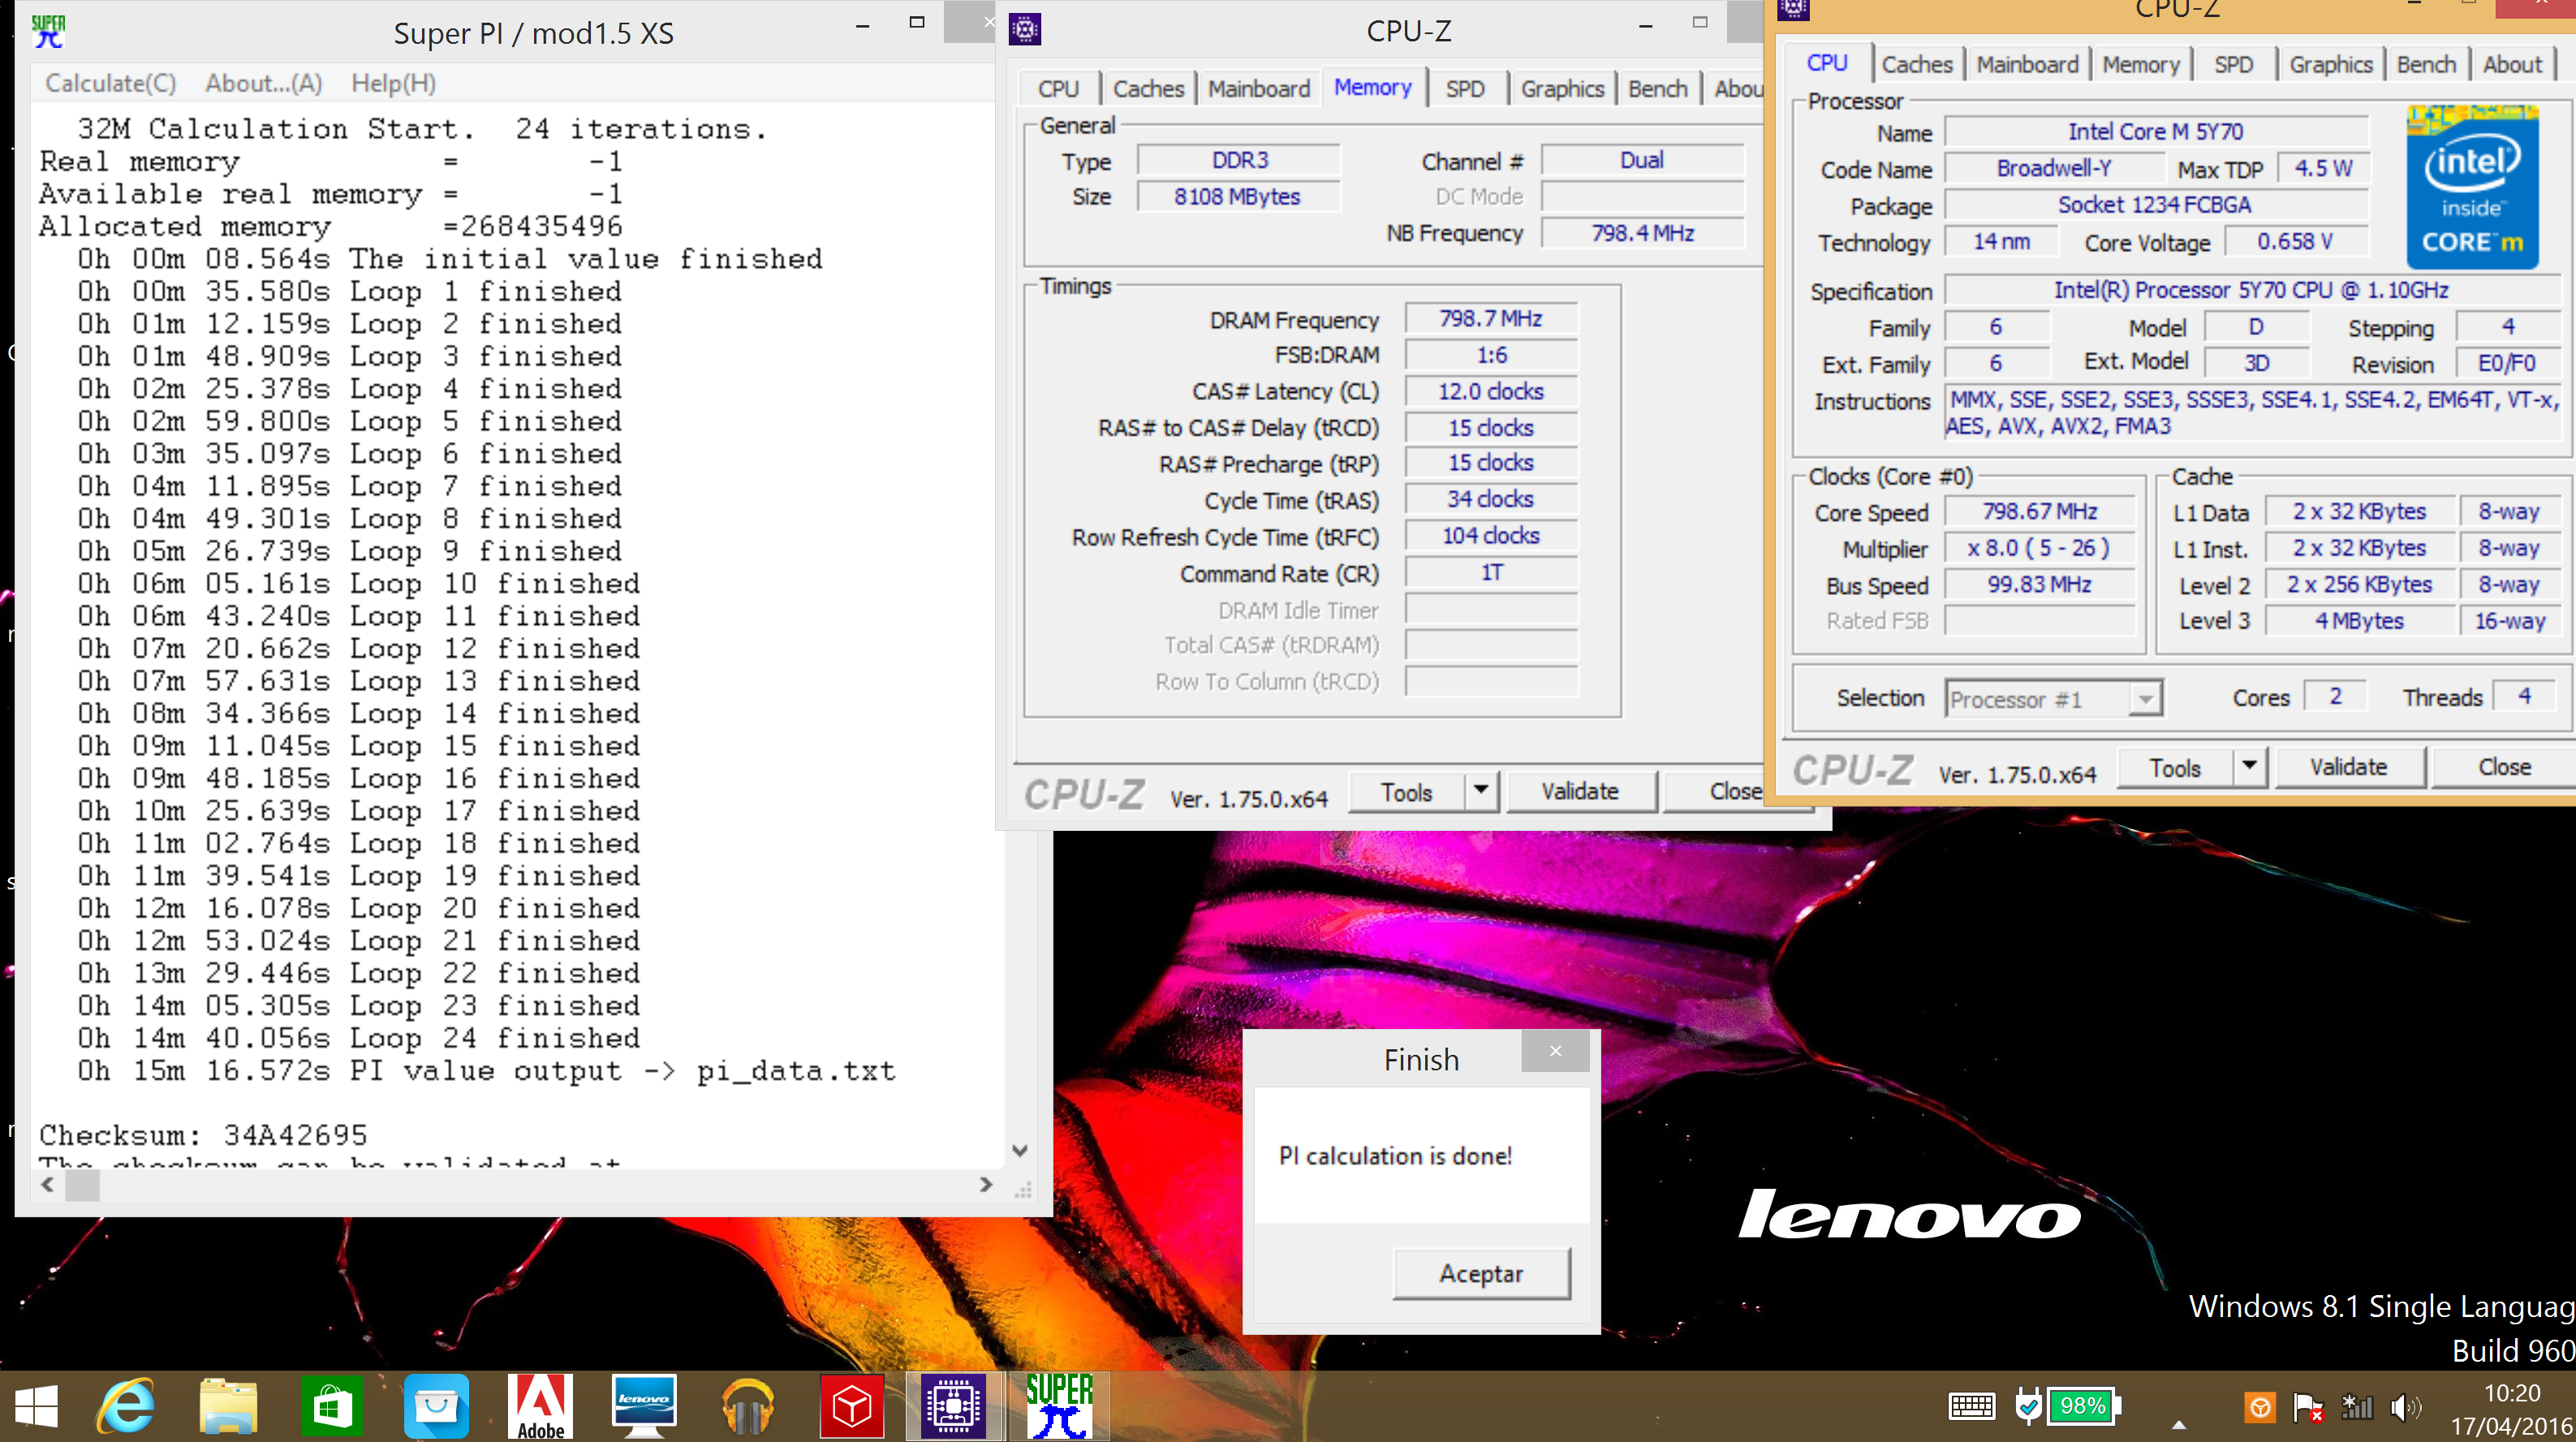Click the orange tray application icon
The image size is (2576, 1442).
[x=2260, y=1409]
